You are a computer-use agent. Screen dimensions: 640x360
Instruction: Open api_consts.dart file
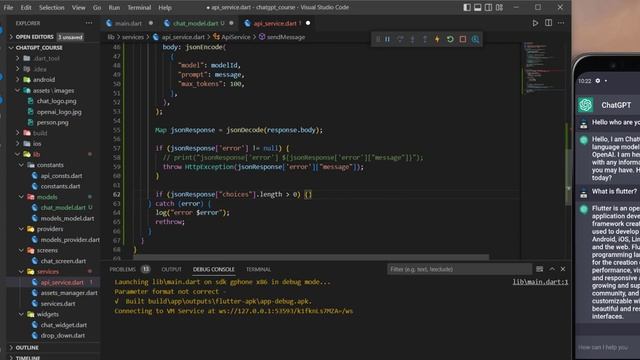click(x=61, y=176)
